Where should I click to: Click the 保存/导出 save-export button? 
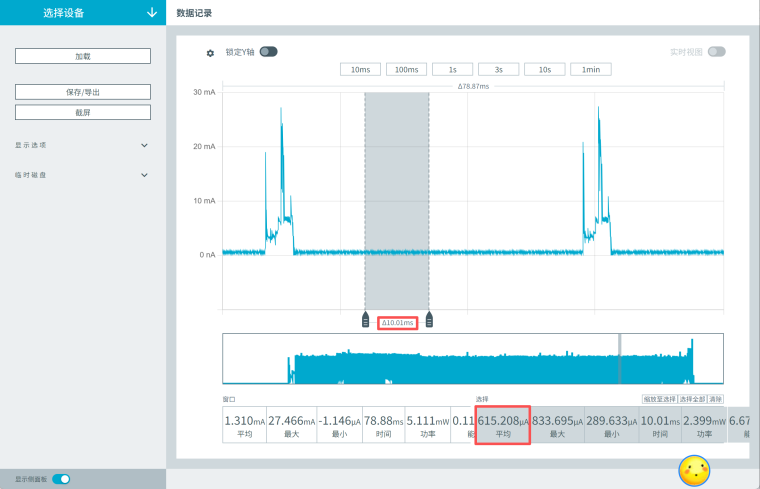83,92
